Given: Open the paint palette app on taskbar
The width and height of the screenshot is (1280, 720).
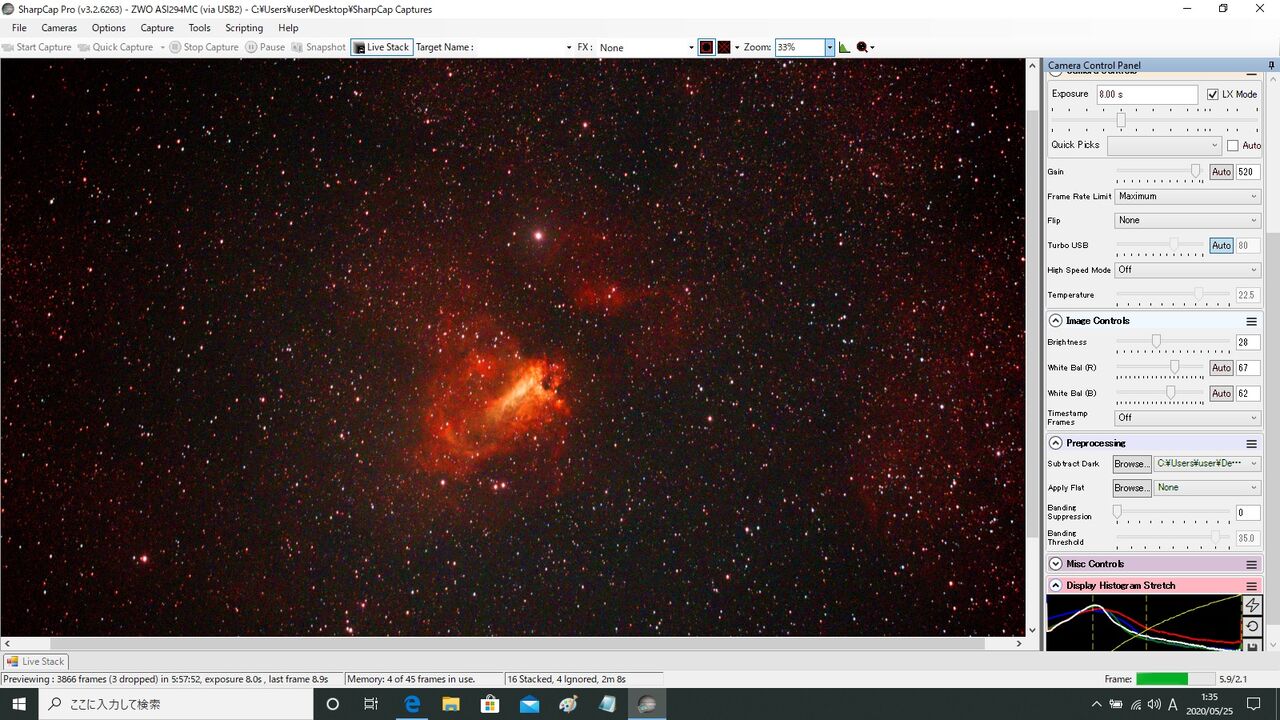Looking at the screenshot, I should [x=568, y=704].
